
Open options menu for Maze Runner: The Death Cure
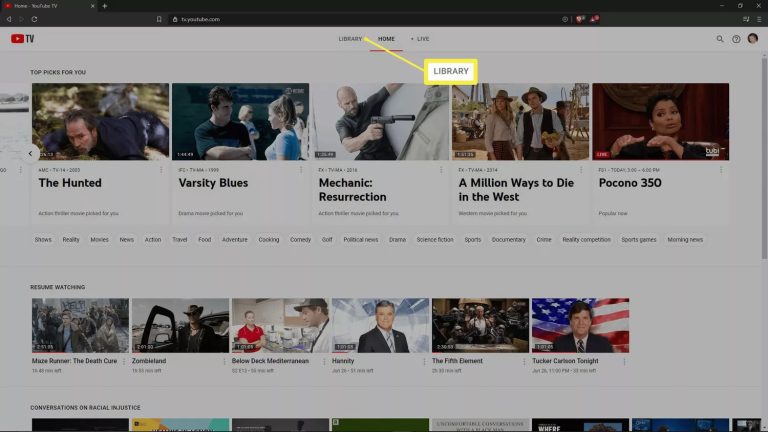[x=124, y=361]
